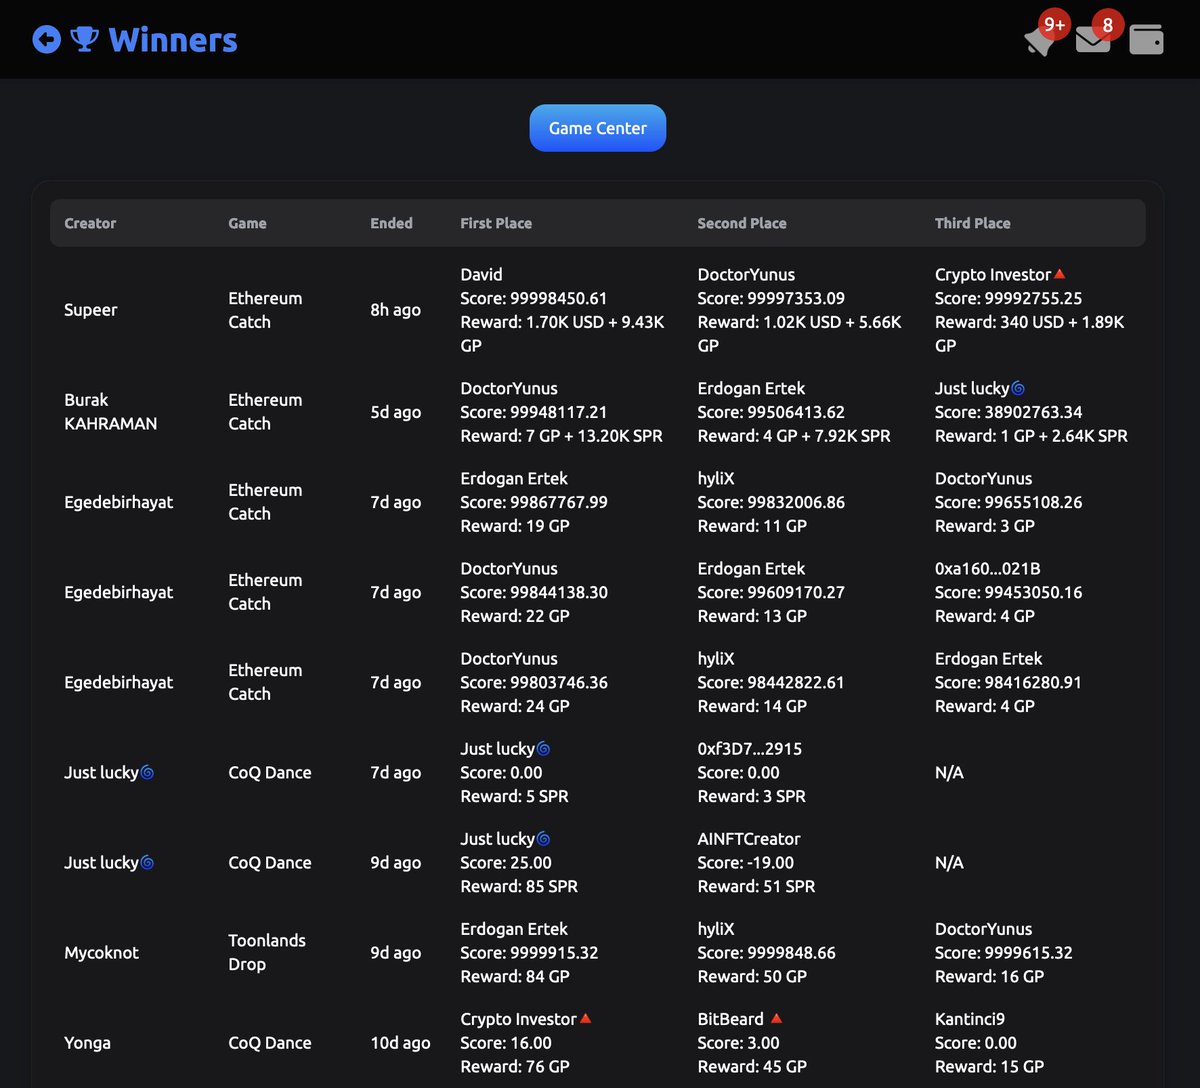
Task: Open the notifications bell icon
Action: pyautogui.click(x=1040, y=40)
